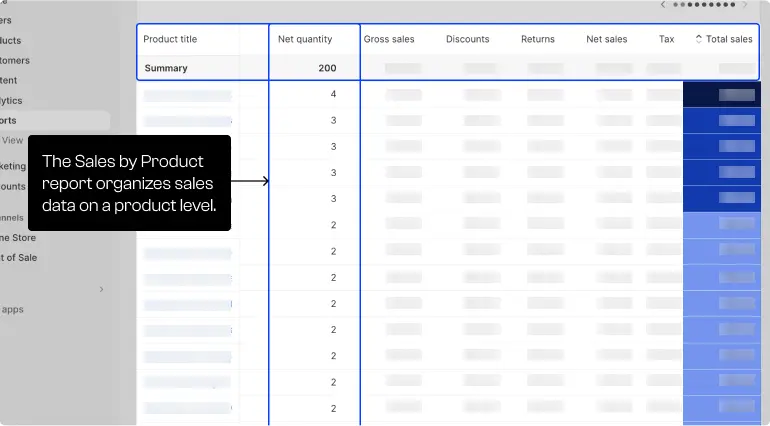The height and width of the screenshot is (426, 770).
Task: Click the next page arrow above the table
Action: coord(744,4)
